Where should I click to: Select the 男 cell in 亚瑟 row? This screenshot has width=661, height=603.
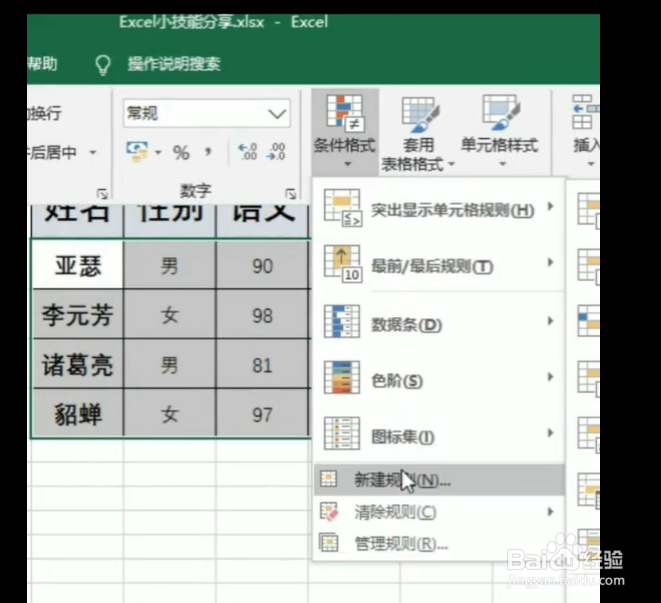click(x=169, y=266)
